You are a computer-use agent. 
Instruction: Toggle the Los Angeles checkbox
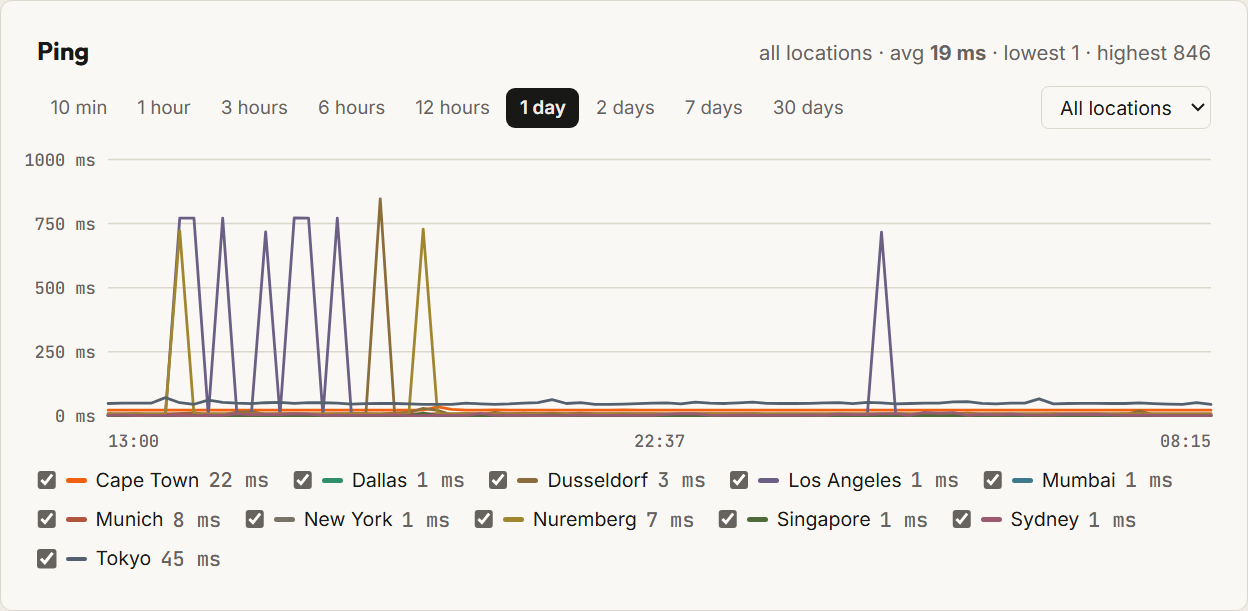pyautogui.click(x=739, y=480)
